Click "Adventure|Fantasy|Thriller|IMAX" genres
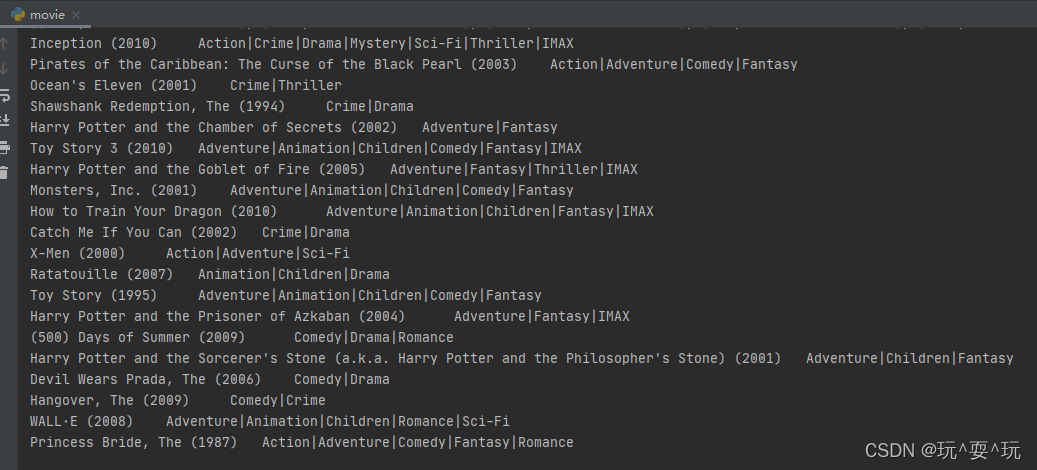This screenshot has width=1037, height=470. pyautogui.click(x=514, y=170)
